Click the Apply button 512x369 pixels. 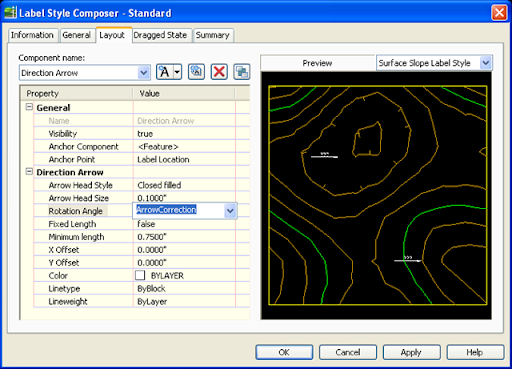tap(411, 352)
